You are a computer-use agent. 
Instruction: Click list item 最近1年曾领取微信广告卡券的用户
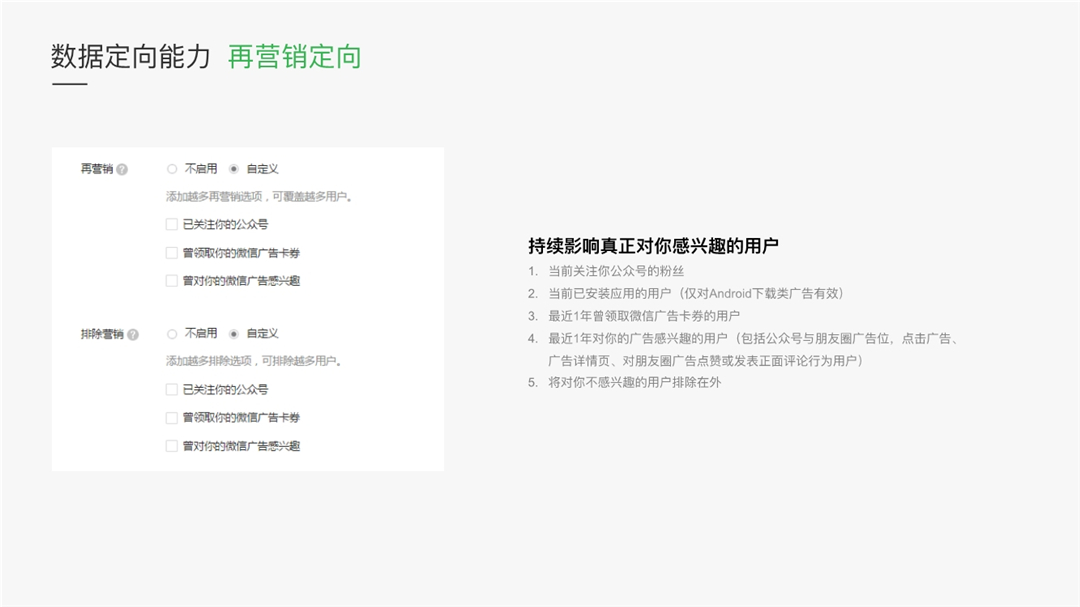[644, 316]
